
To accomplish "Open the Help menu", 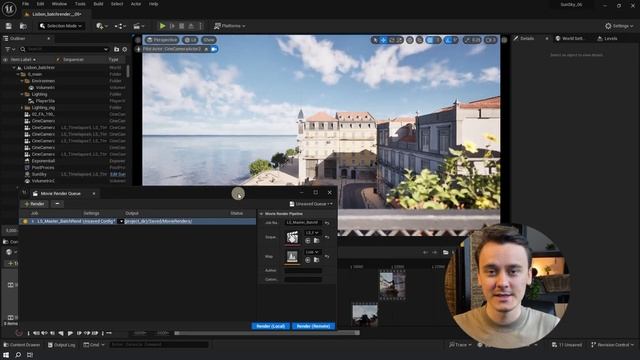I will tap(153, 4).
